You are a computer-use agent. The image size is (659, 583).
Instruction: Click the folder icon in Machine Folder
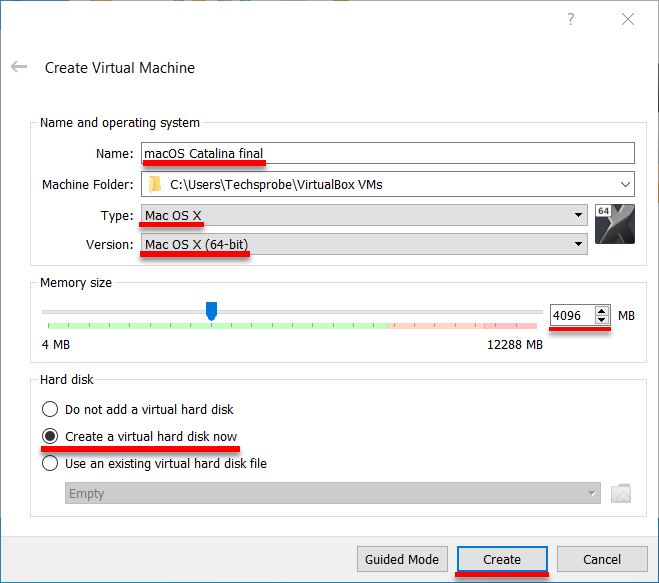(x=155, y=184)
